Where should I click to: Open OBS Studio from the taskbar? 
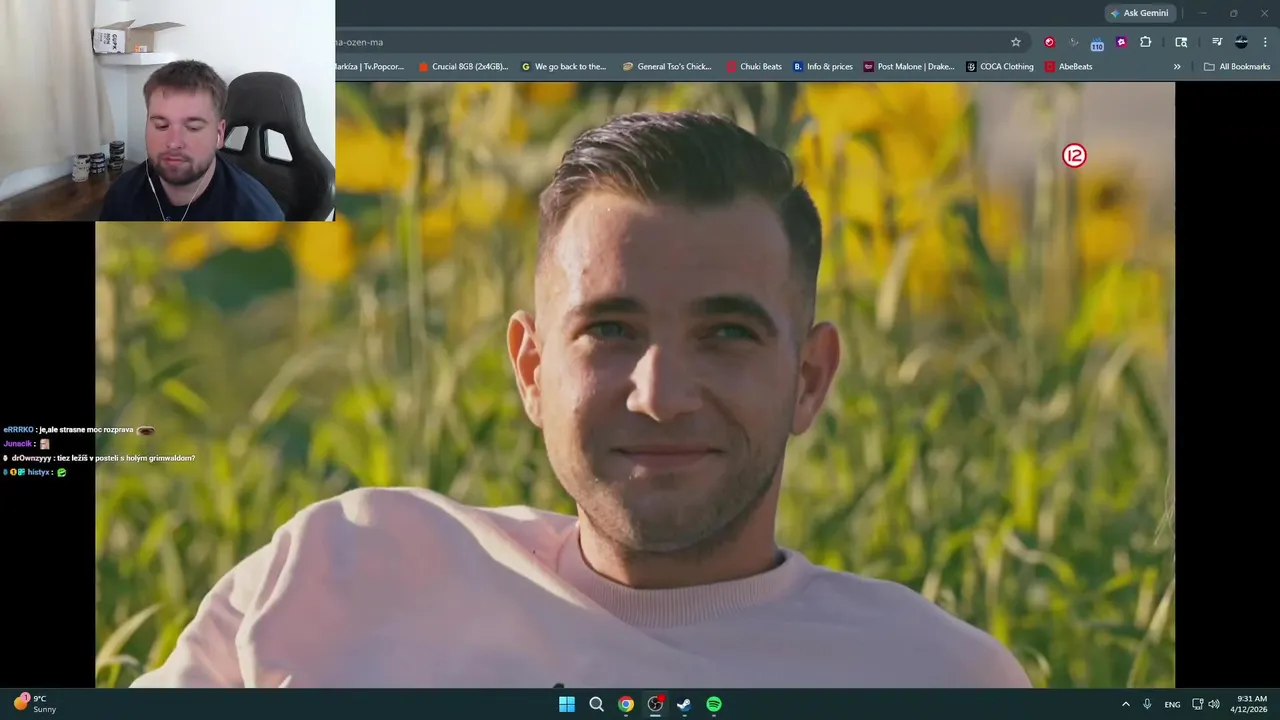[655, 704]
